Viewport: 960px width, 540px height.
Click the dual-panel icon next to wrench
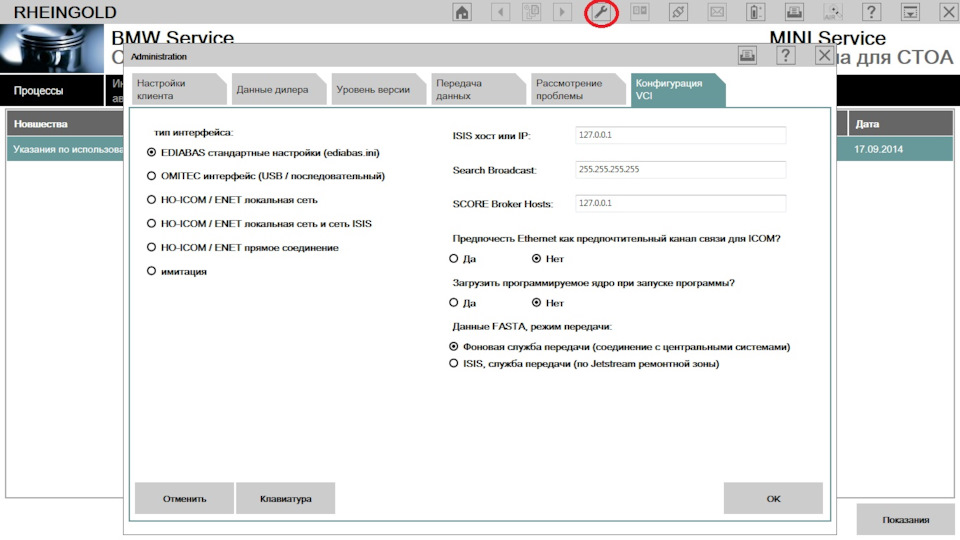click(640, 12)
